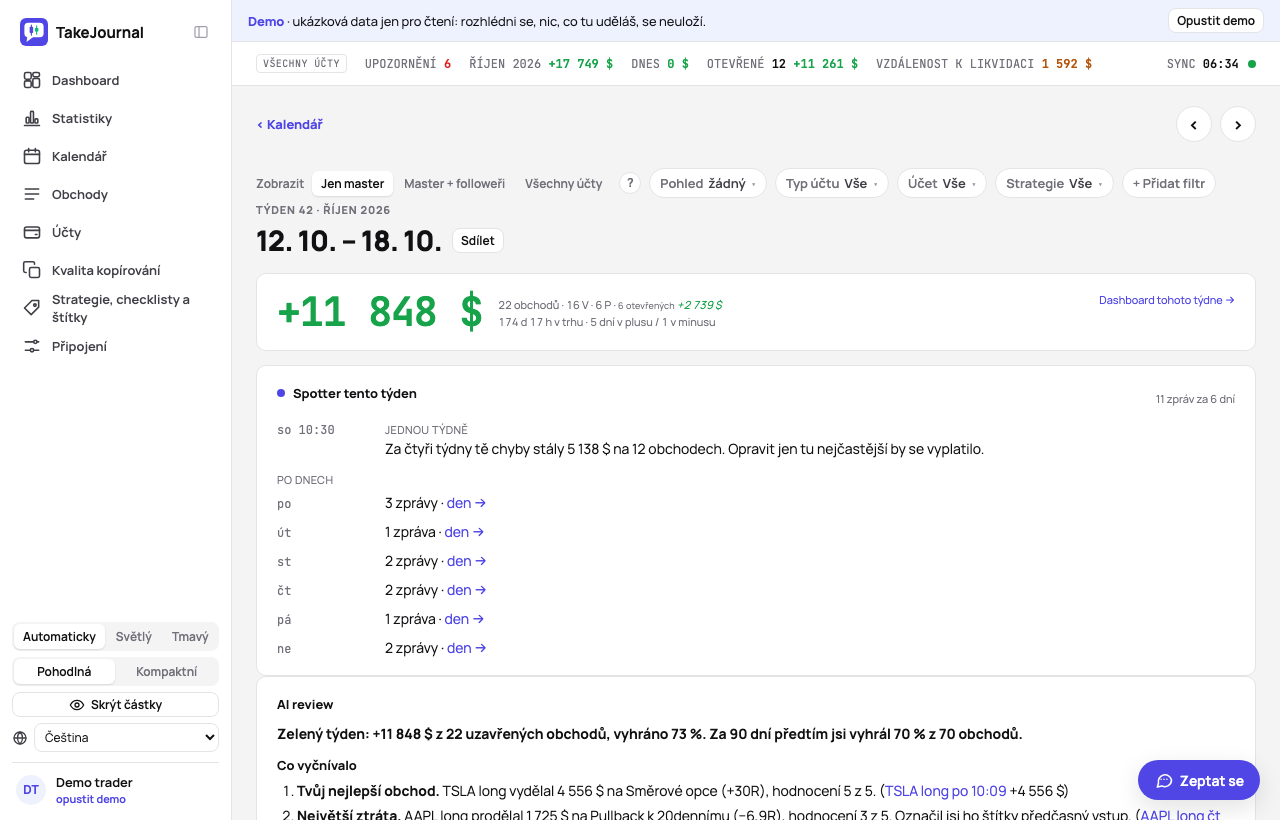The height and width of the screenshot is (820, 1280).
Task: Go to the previous week arrow
Action: [1194, 124]
